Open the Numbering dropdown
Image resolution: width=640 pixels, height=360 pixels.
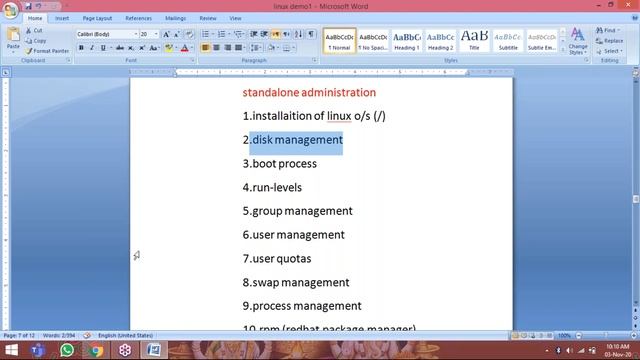click(229, 34)
